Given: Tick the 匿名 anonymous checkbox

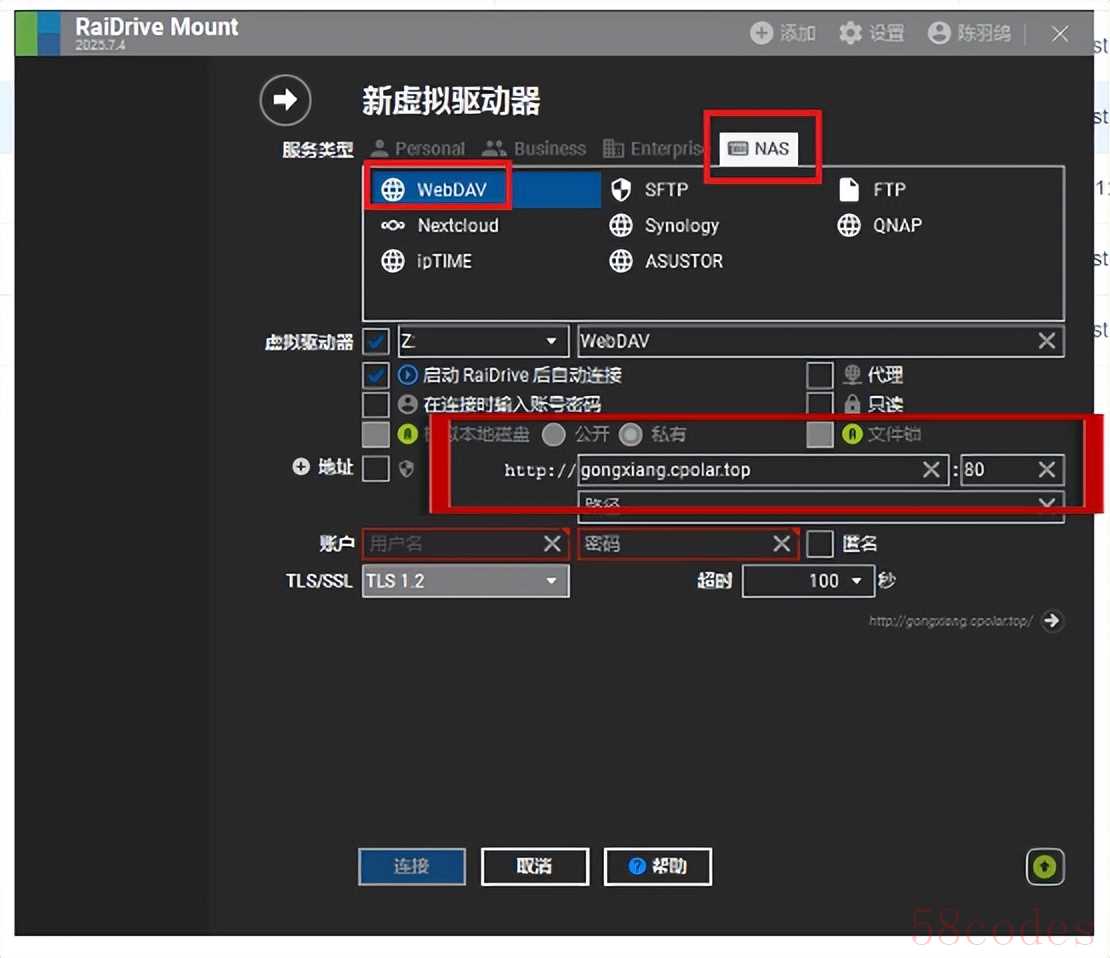Looking at the screenshot, I should 820,544.
